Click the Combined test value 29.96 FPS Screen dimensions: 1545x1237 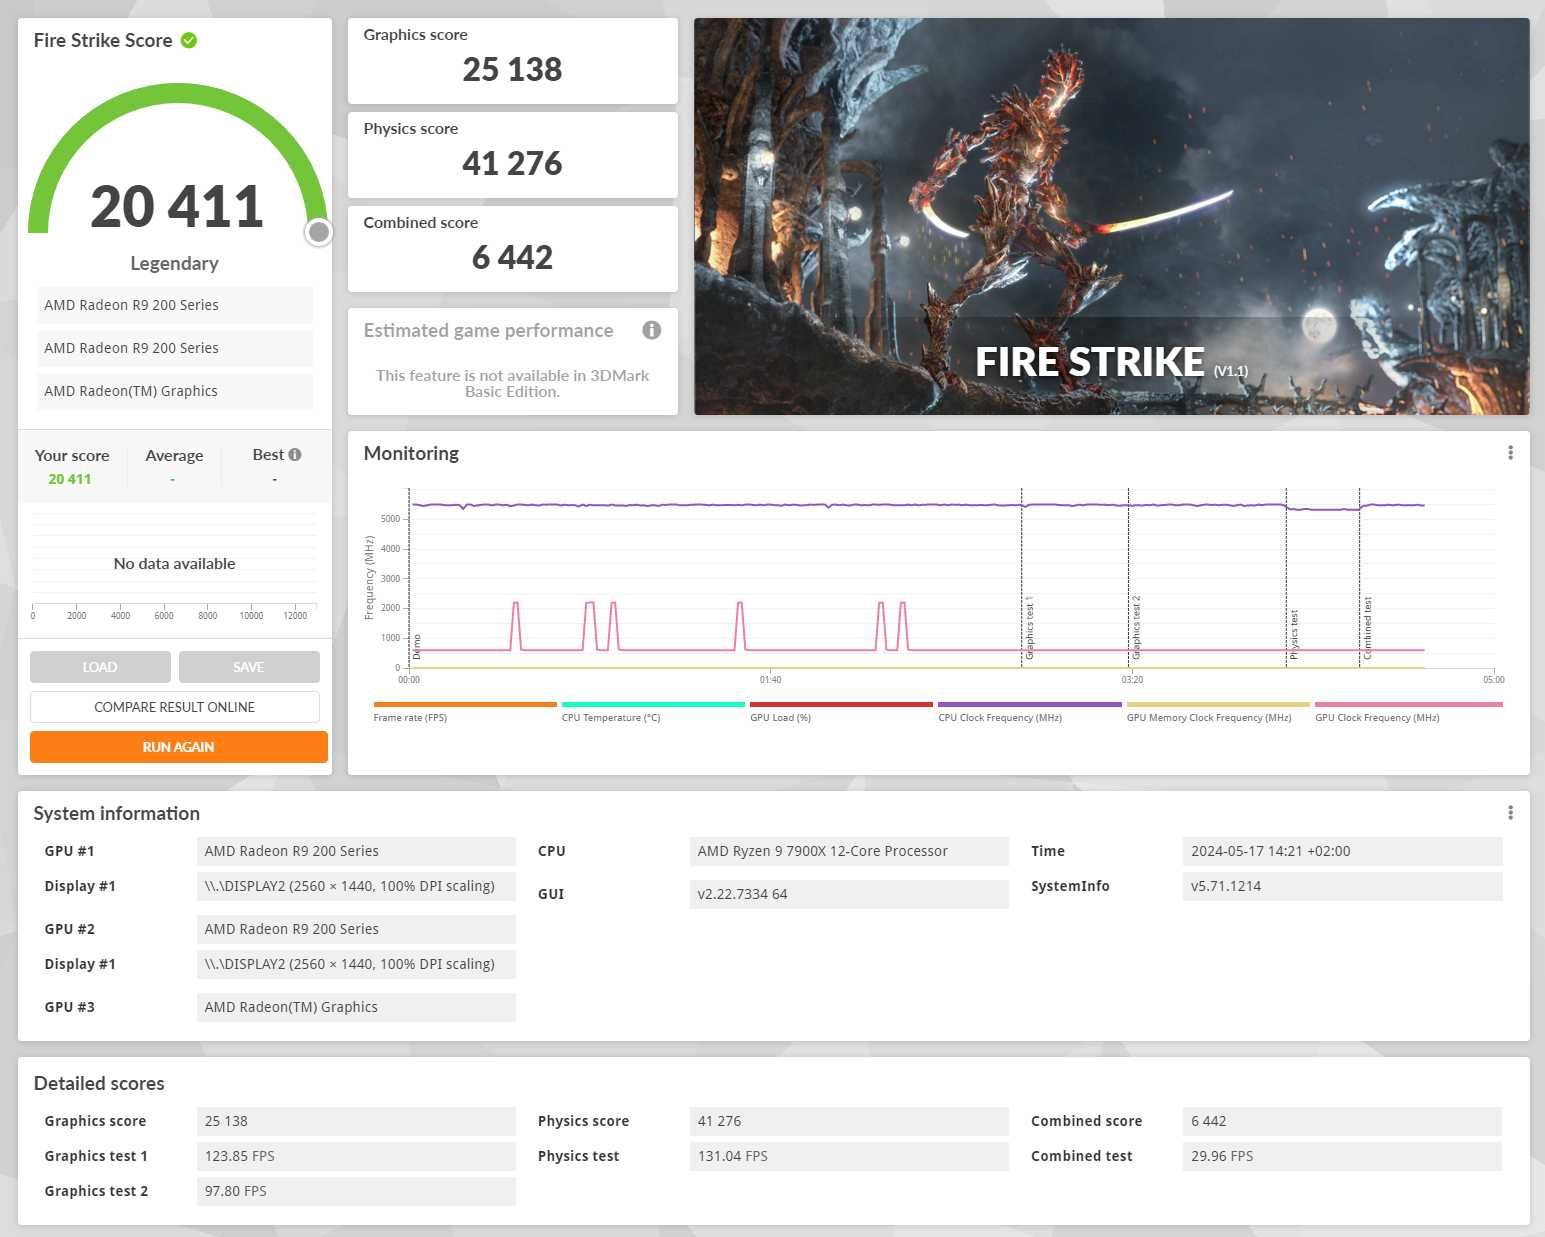point(1342,1156)
